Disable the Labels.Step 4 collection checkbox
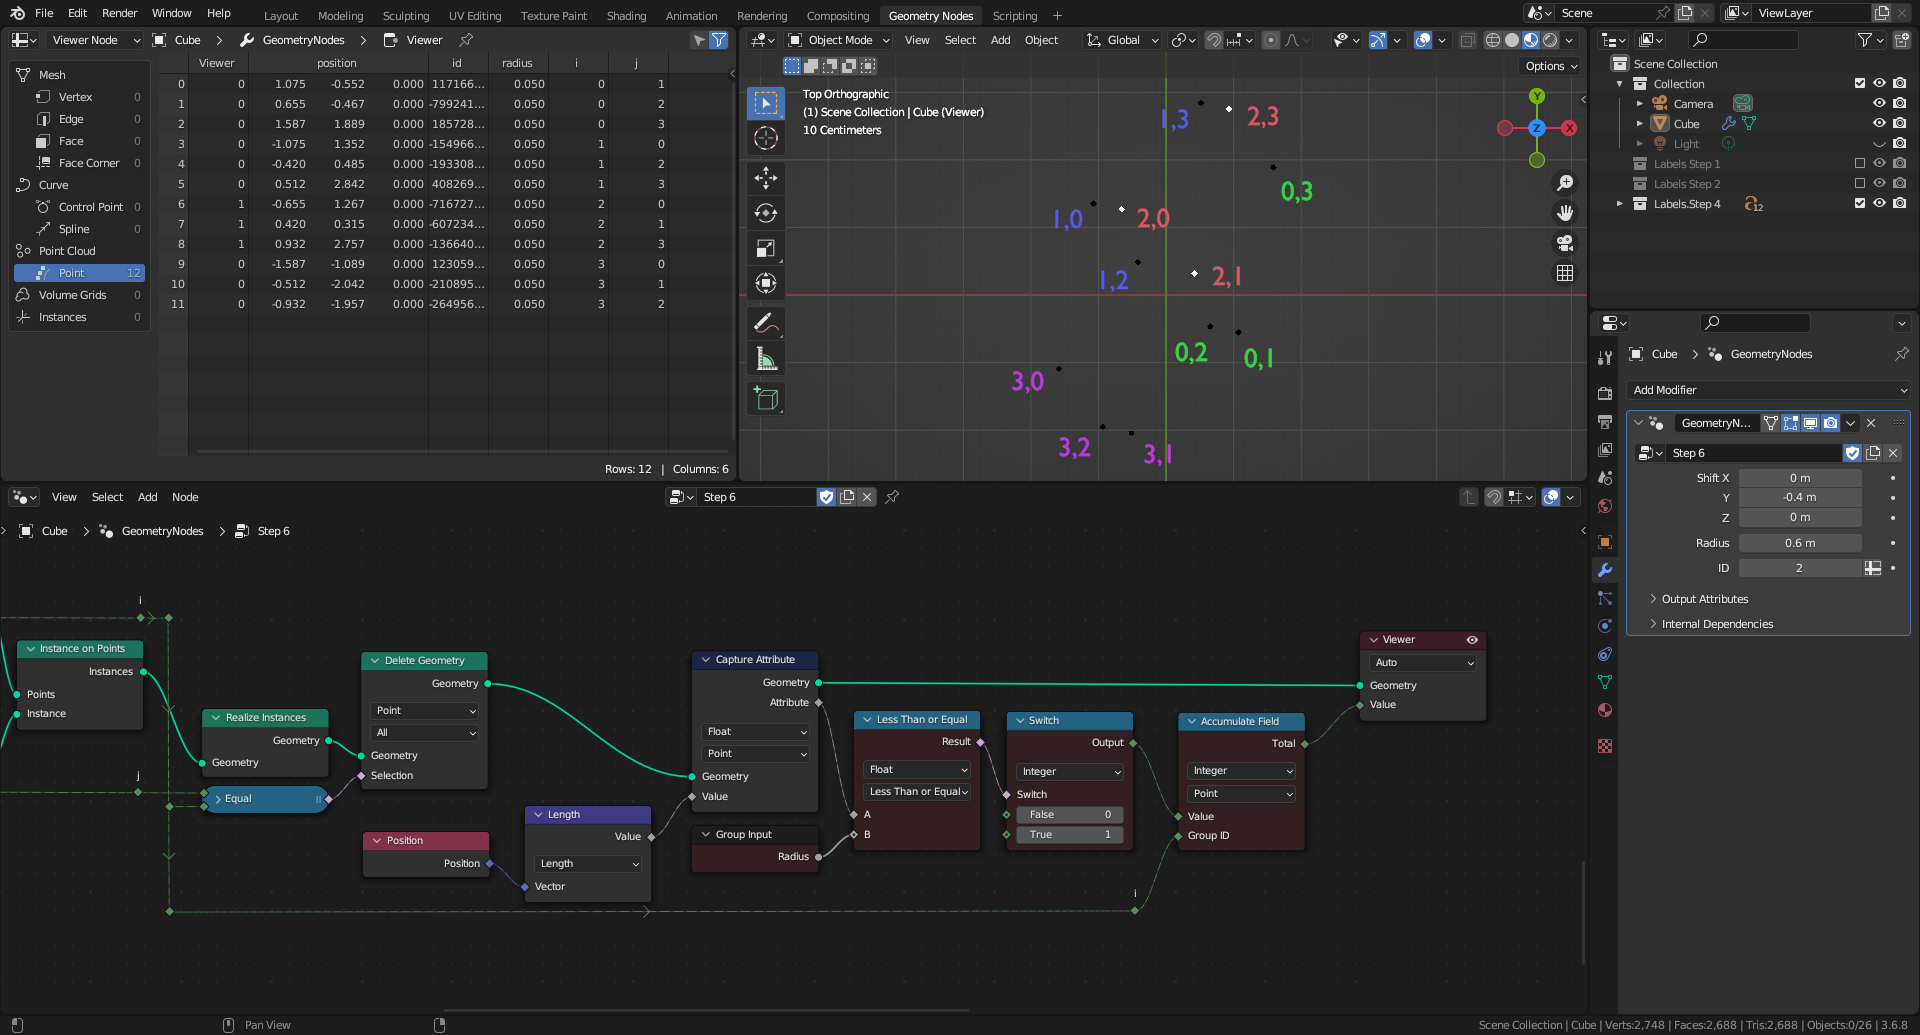This screenshot has height=1035, width=1920. [x=1860, y=204]
